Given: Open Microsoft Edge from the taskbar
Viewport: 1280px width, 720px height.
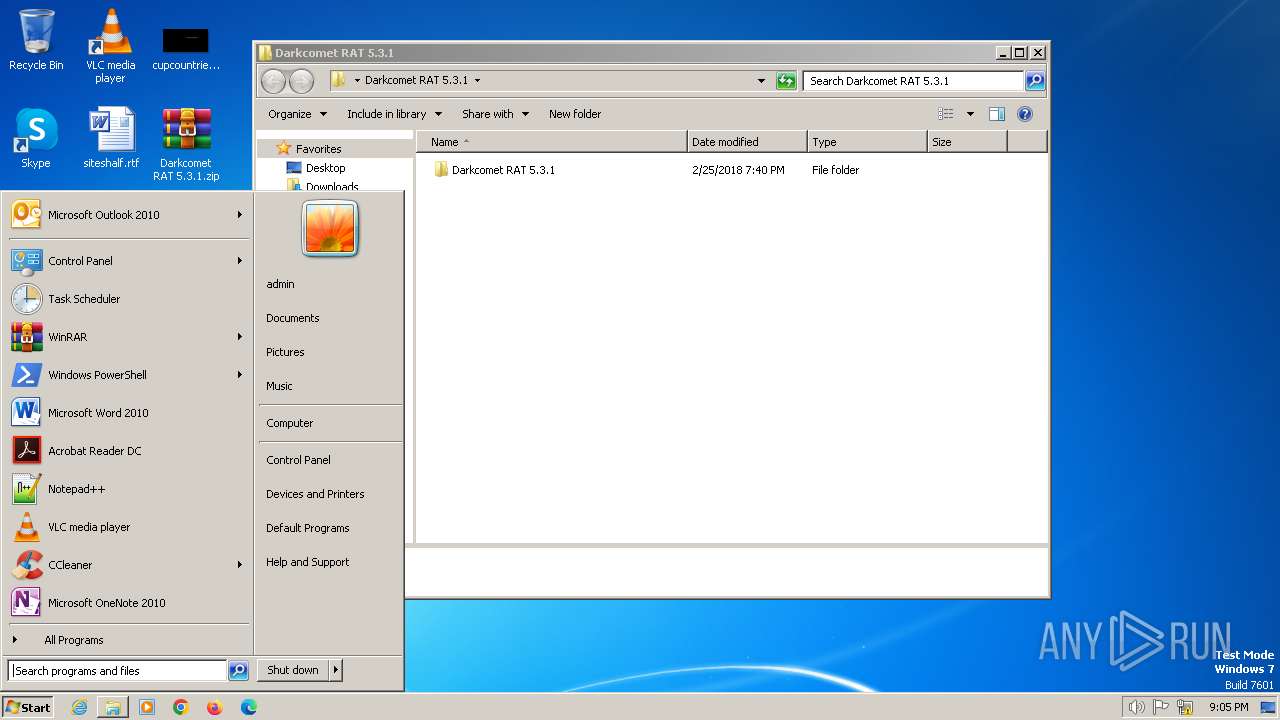Looking at the screenshot, I should click(x=249, y=707).
